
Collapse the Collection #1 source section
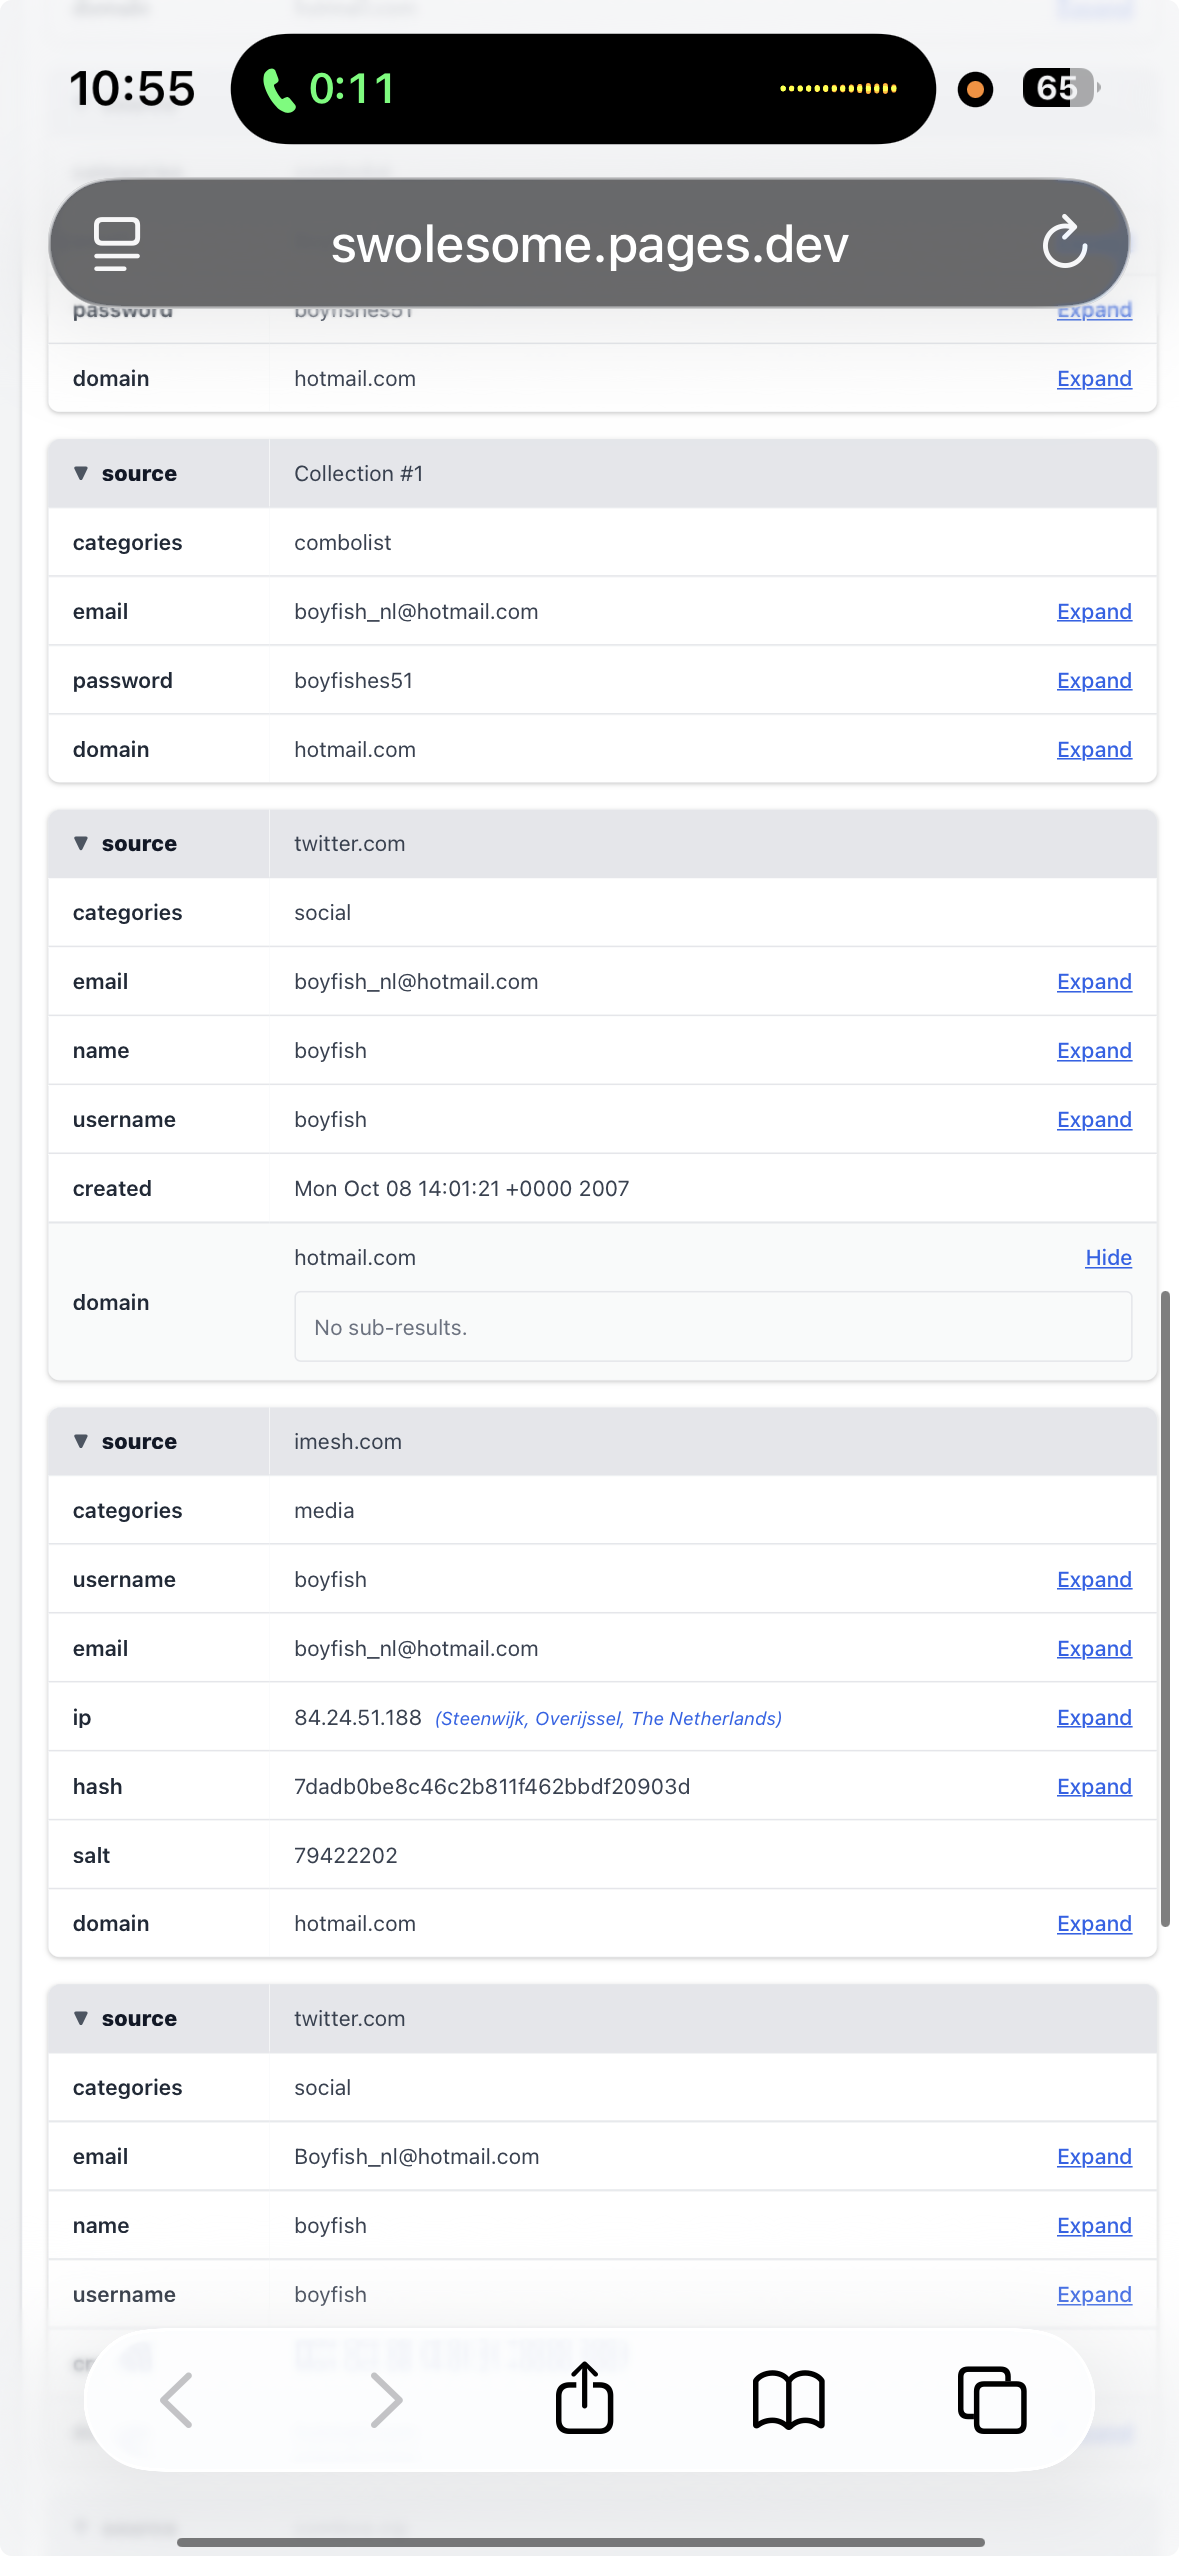(82, 473)
